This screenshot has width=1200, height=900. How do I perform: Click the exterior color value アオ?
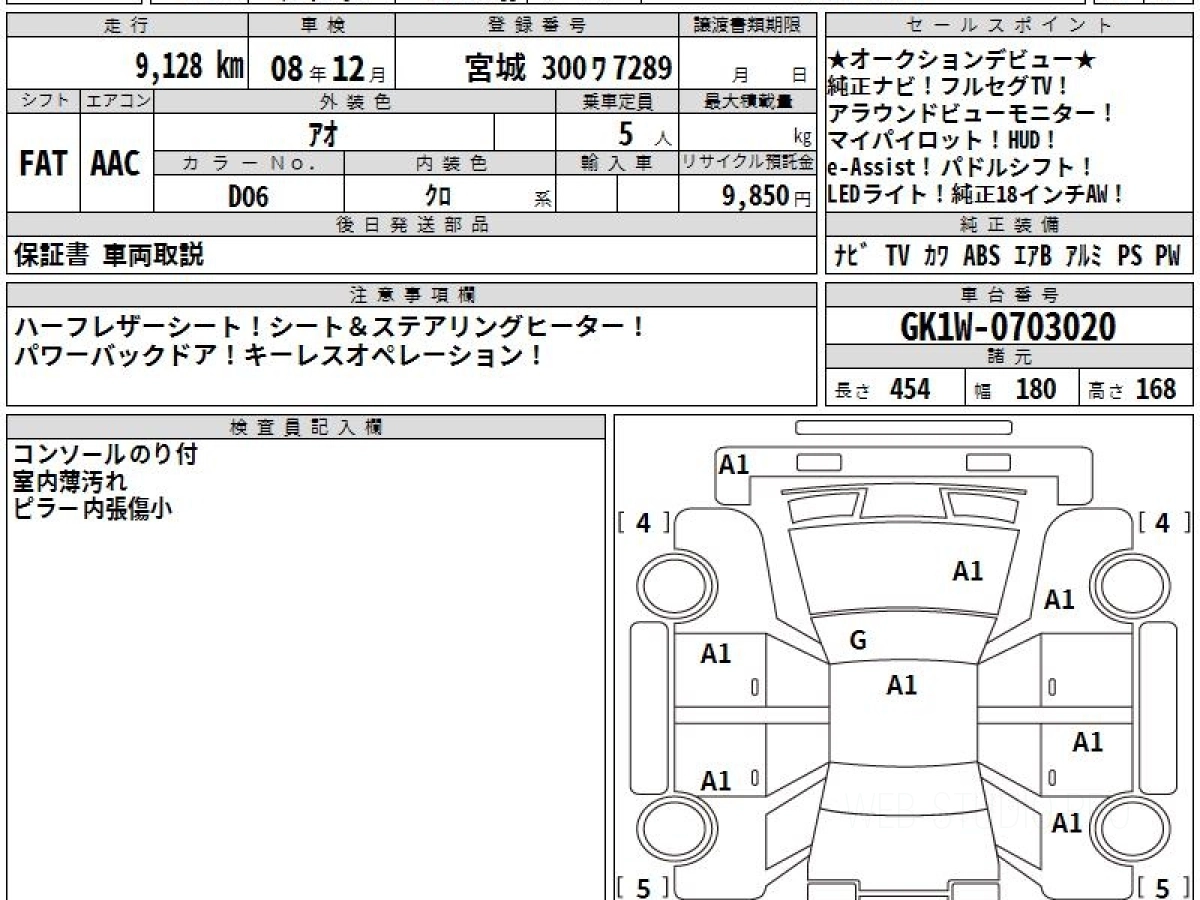tap(324, 133)
